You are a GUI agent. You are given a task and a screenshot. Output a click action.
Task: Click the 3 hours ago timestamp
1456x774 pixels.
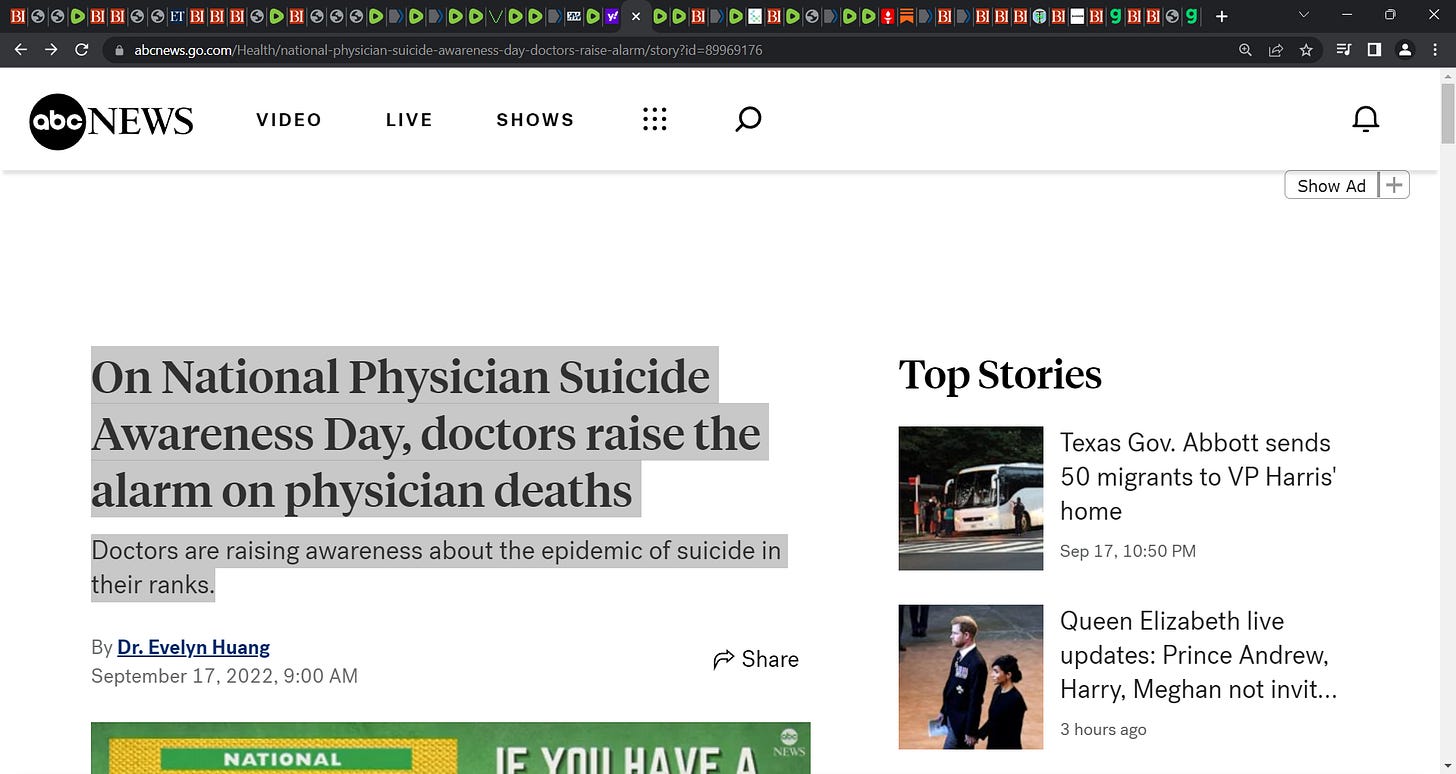(1103, 729)
